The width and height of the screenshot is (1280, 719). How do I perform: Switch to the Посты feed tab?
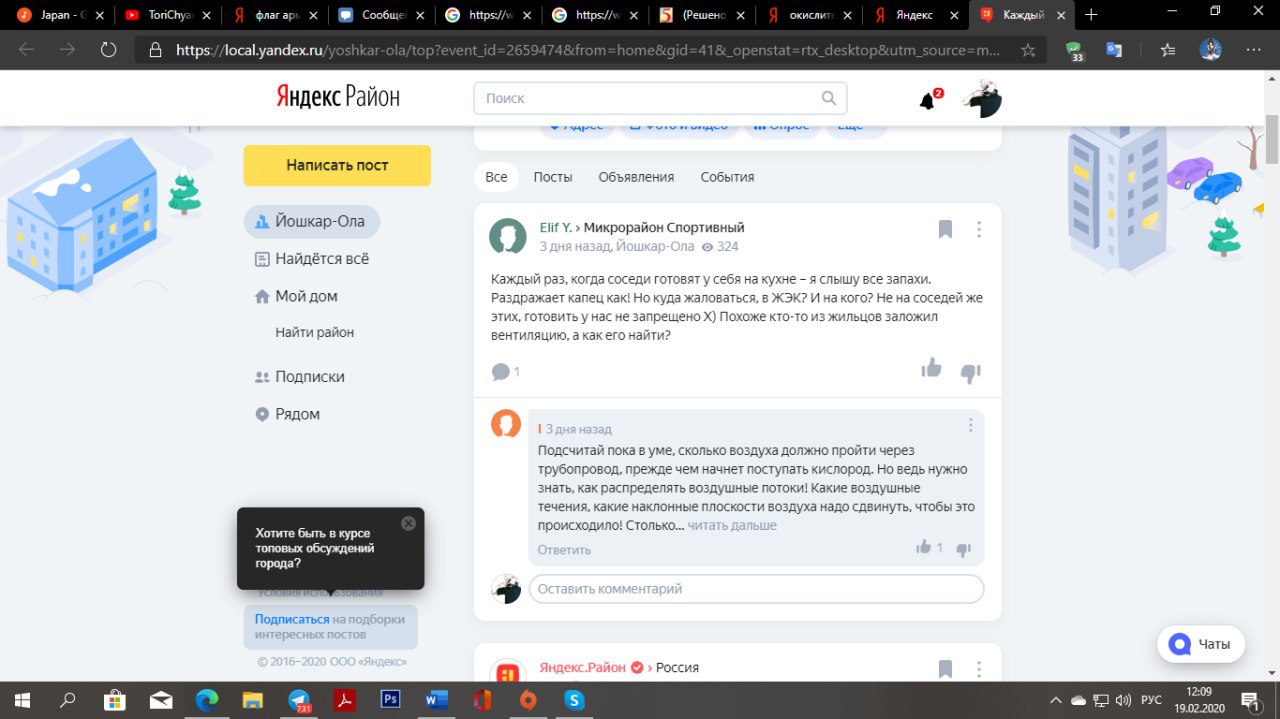click(553, 177)
